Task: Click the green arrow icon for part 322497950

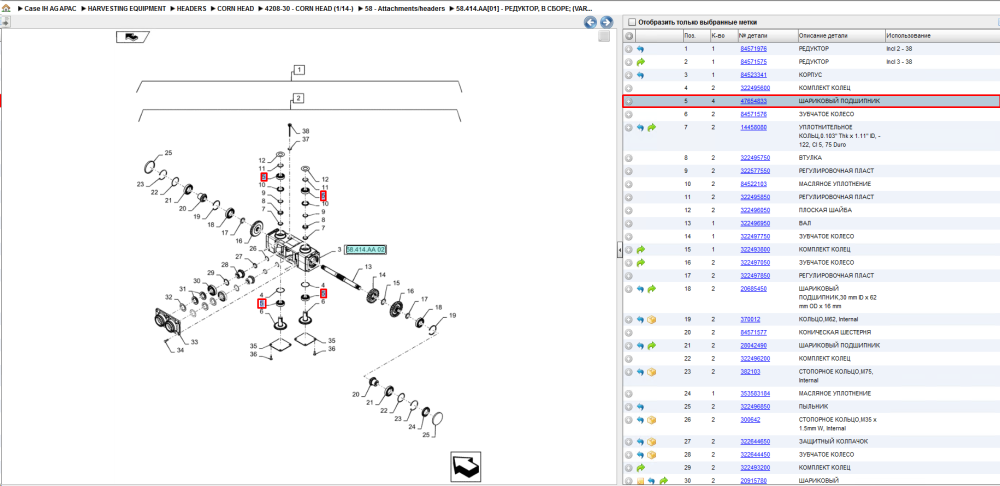Action: click(641, 263)
